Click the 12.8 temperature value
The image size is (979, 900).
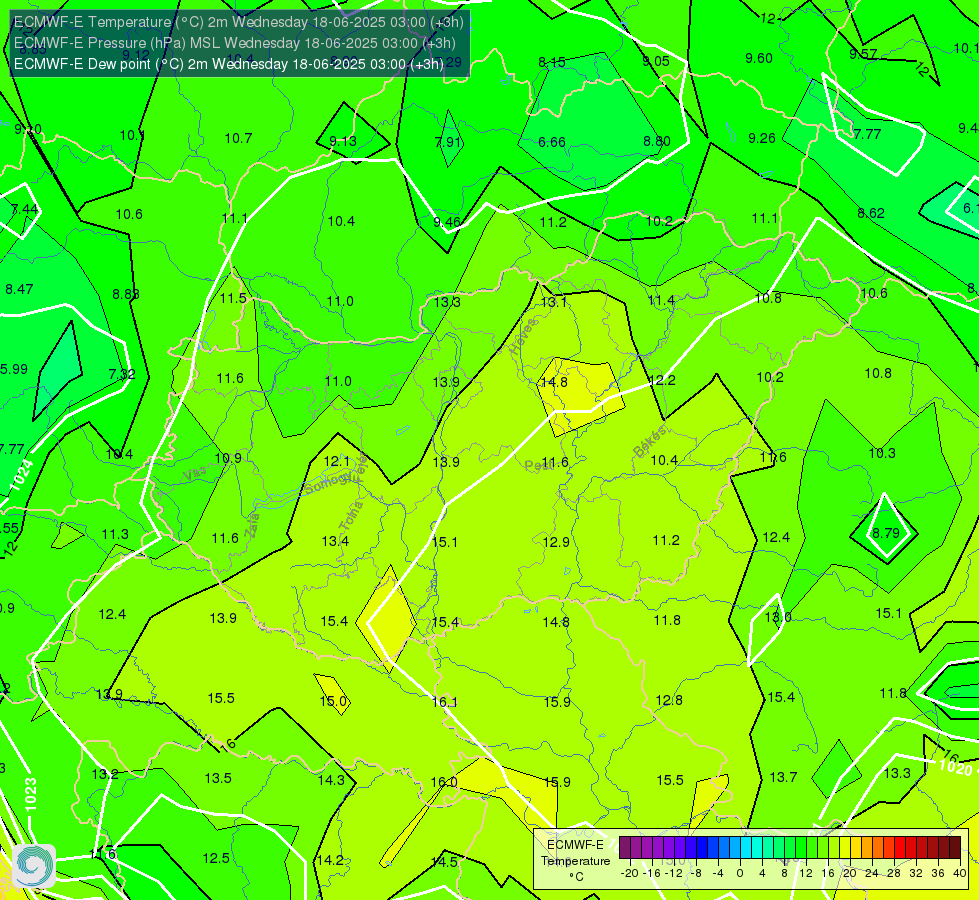669,700
